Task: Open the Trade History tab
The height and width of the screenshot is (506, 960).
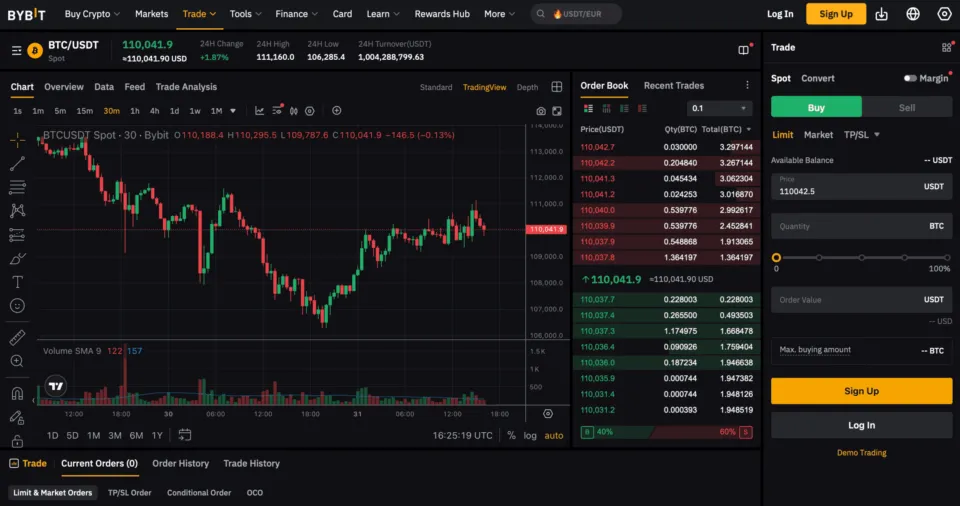Action: pyautogui.click(x=252, y=464)
